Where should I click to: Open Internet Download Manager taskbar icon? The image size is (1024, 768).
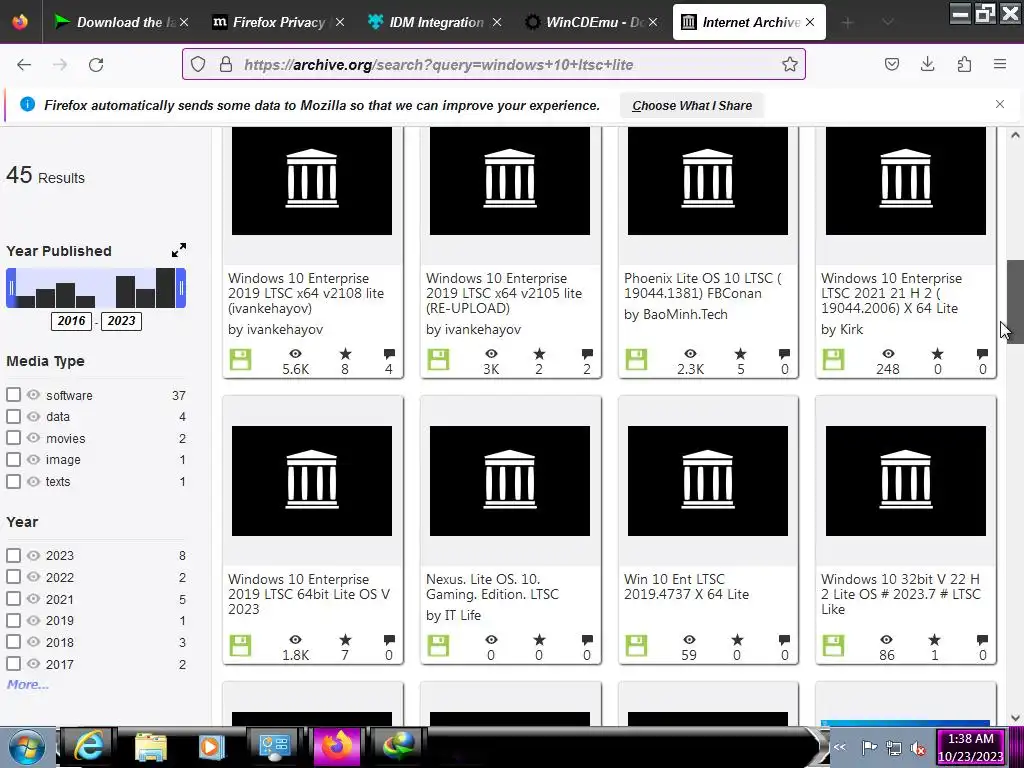pyautogui.click(x=398, y=746)
